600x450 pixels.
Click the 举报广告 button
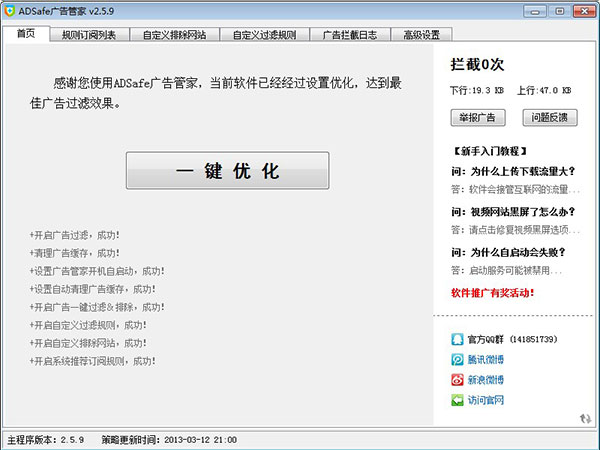(478, 118)
